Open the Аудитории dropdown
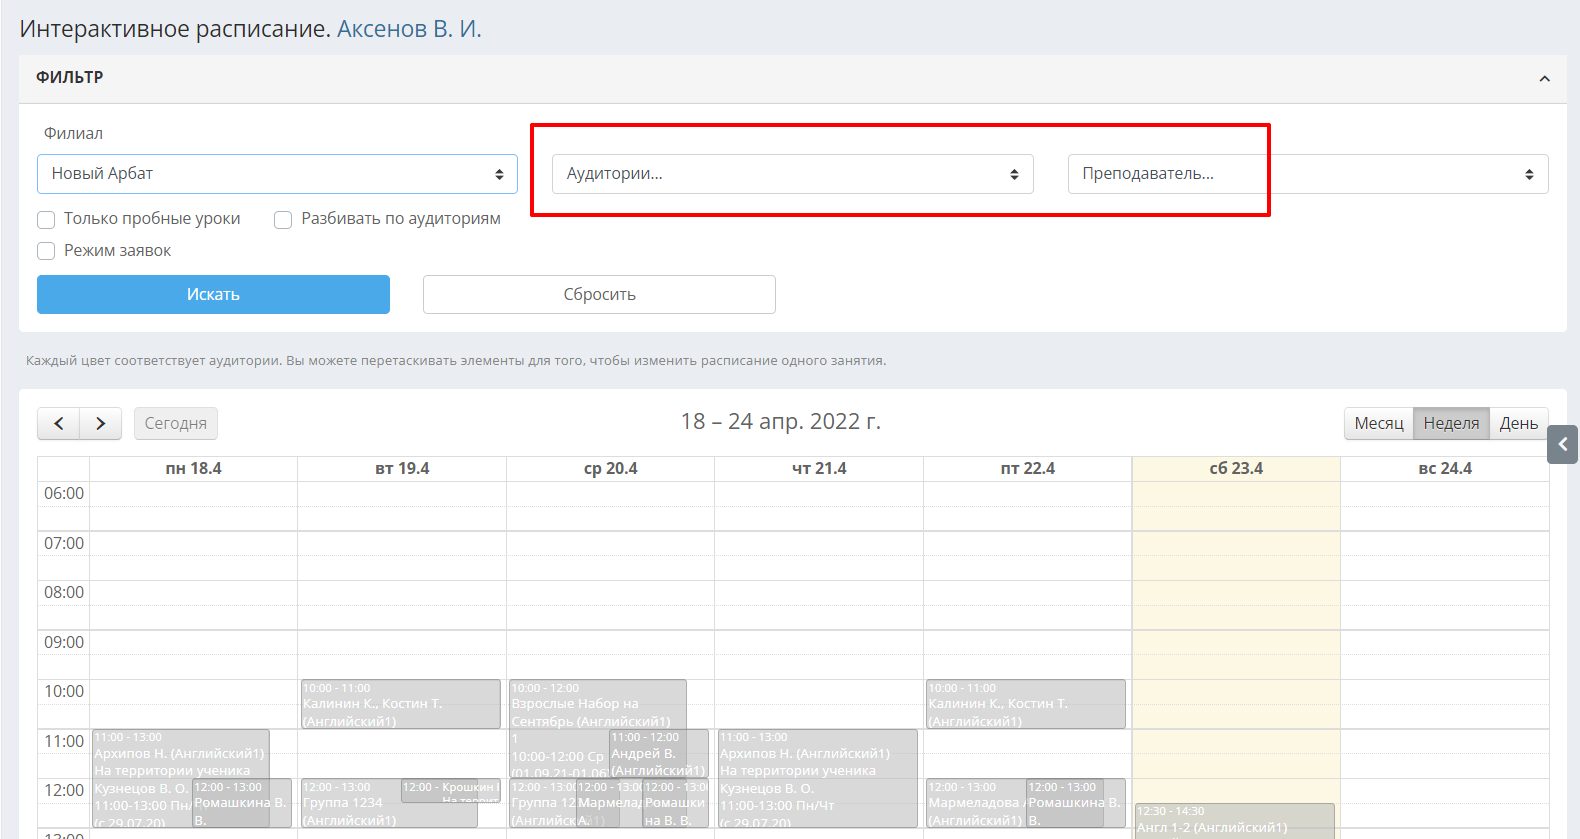The height and width of the screenshot is (839, 1580). tap(792, 174)
